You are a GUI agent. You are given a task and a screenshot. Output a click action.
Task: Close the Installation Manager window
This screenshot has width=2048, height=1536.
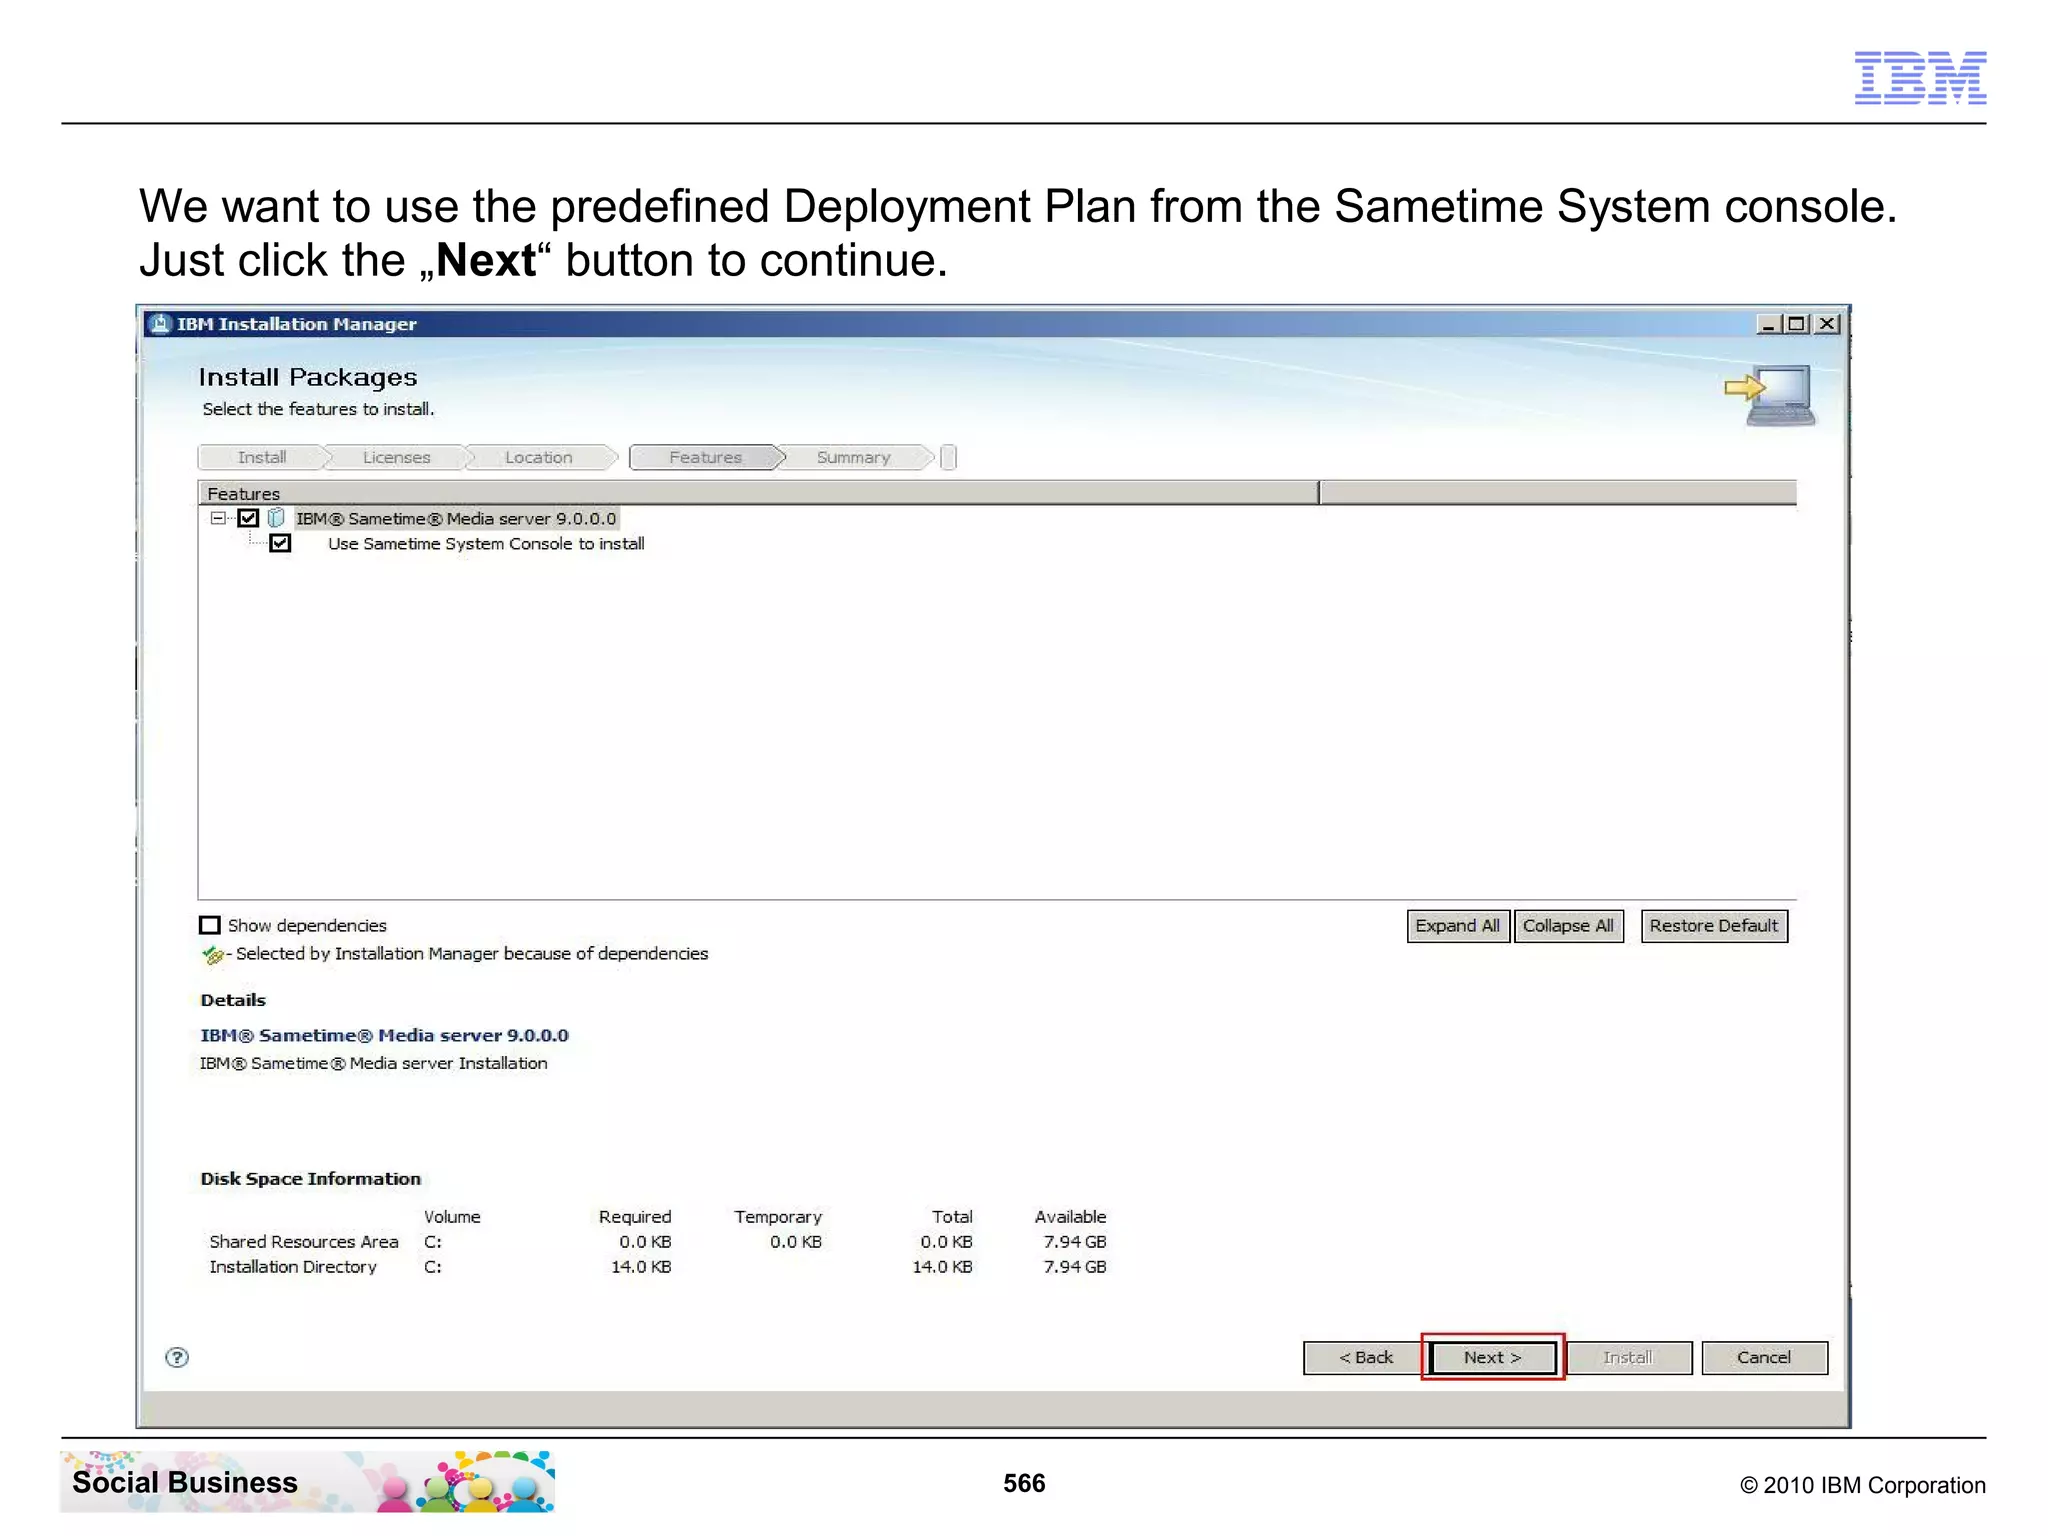[1827, 324]
